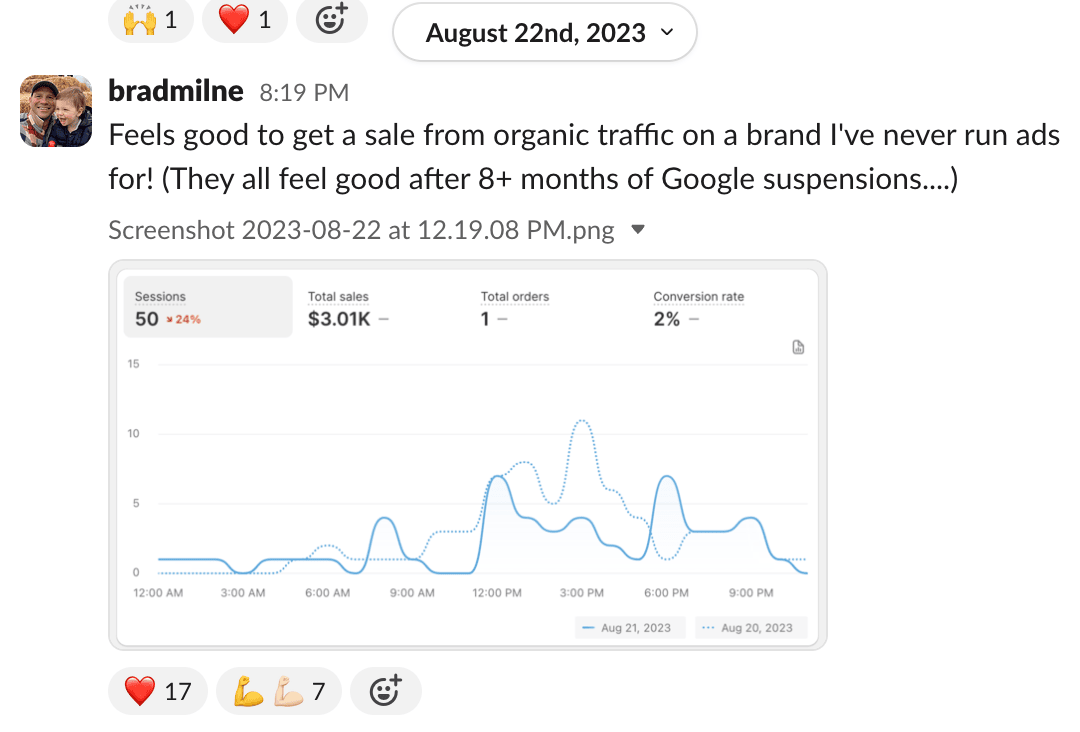Viewport: 1080px width, 732px height.
Task: Select the Conversion rate metric
Action: (x=698, y=308)
